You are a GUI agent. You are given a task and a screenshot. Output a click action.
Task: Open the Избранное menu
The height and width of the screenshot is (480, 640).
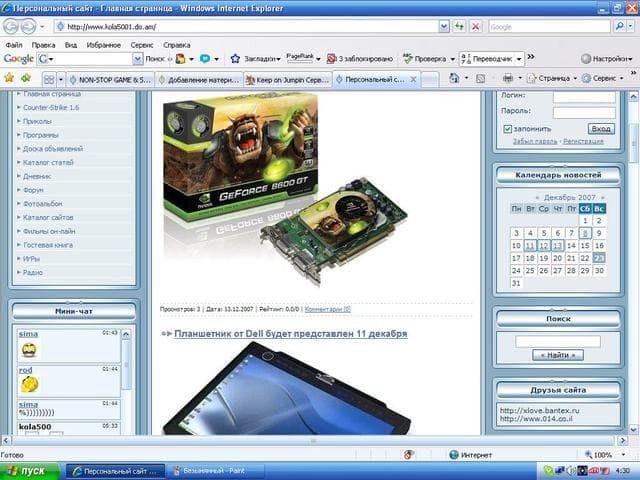click(x=104, y=45)
